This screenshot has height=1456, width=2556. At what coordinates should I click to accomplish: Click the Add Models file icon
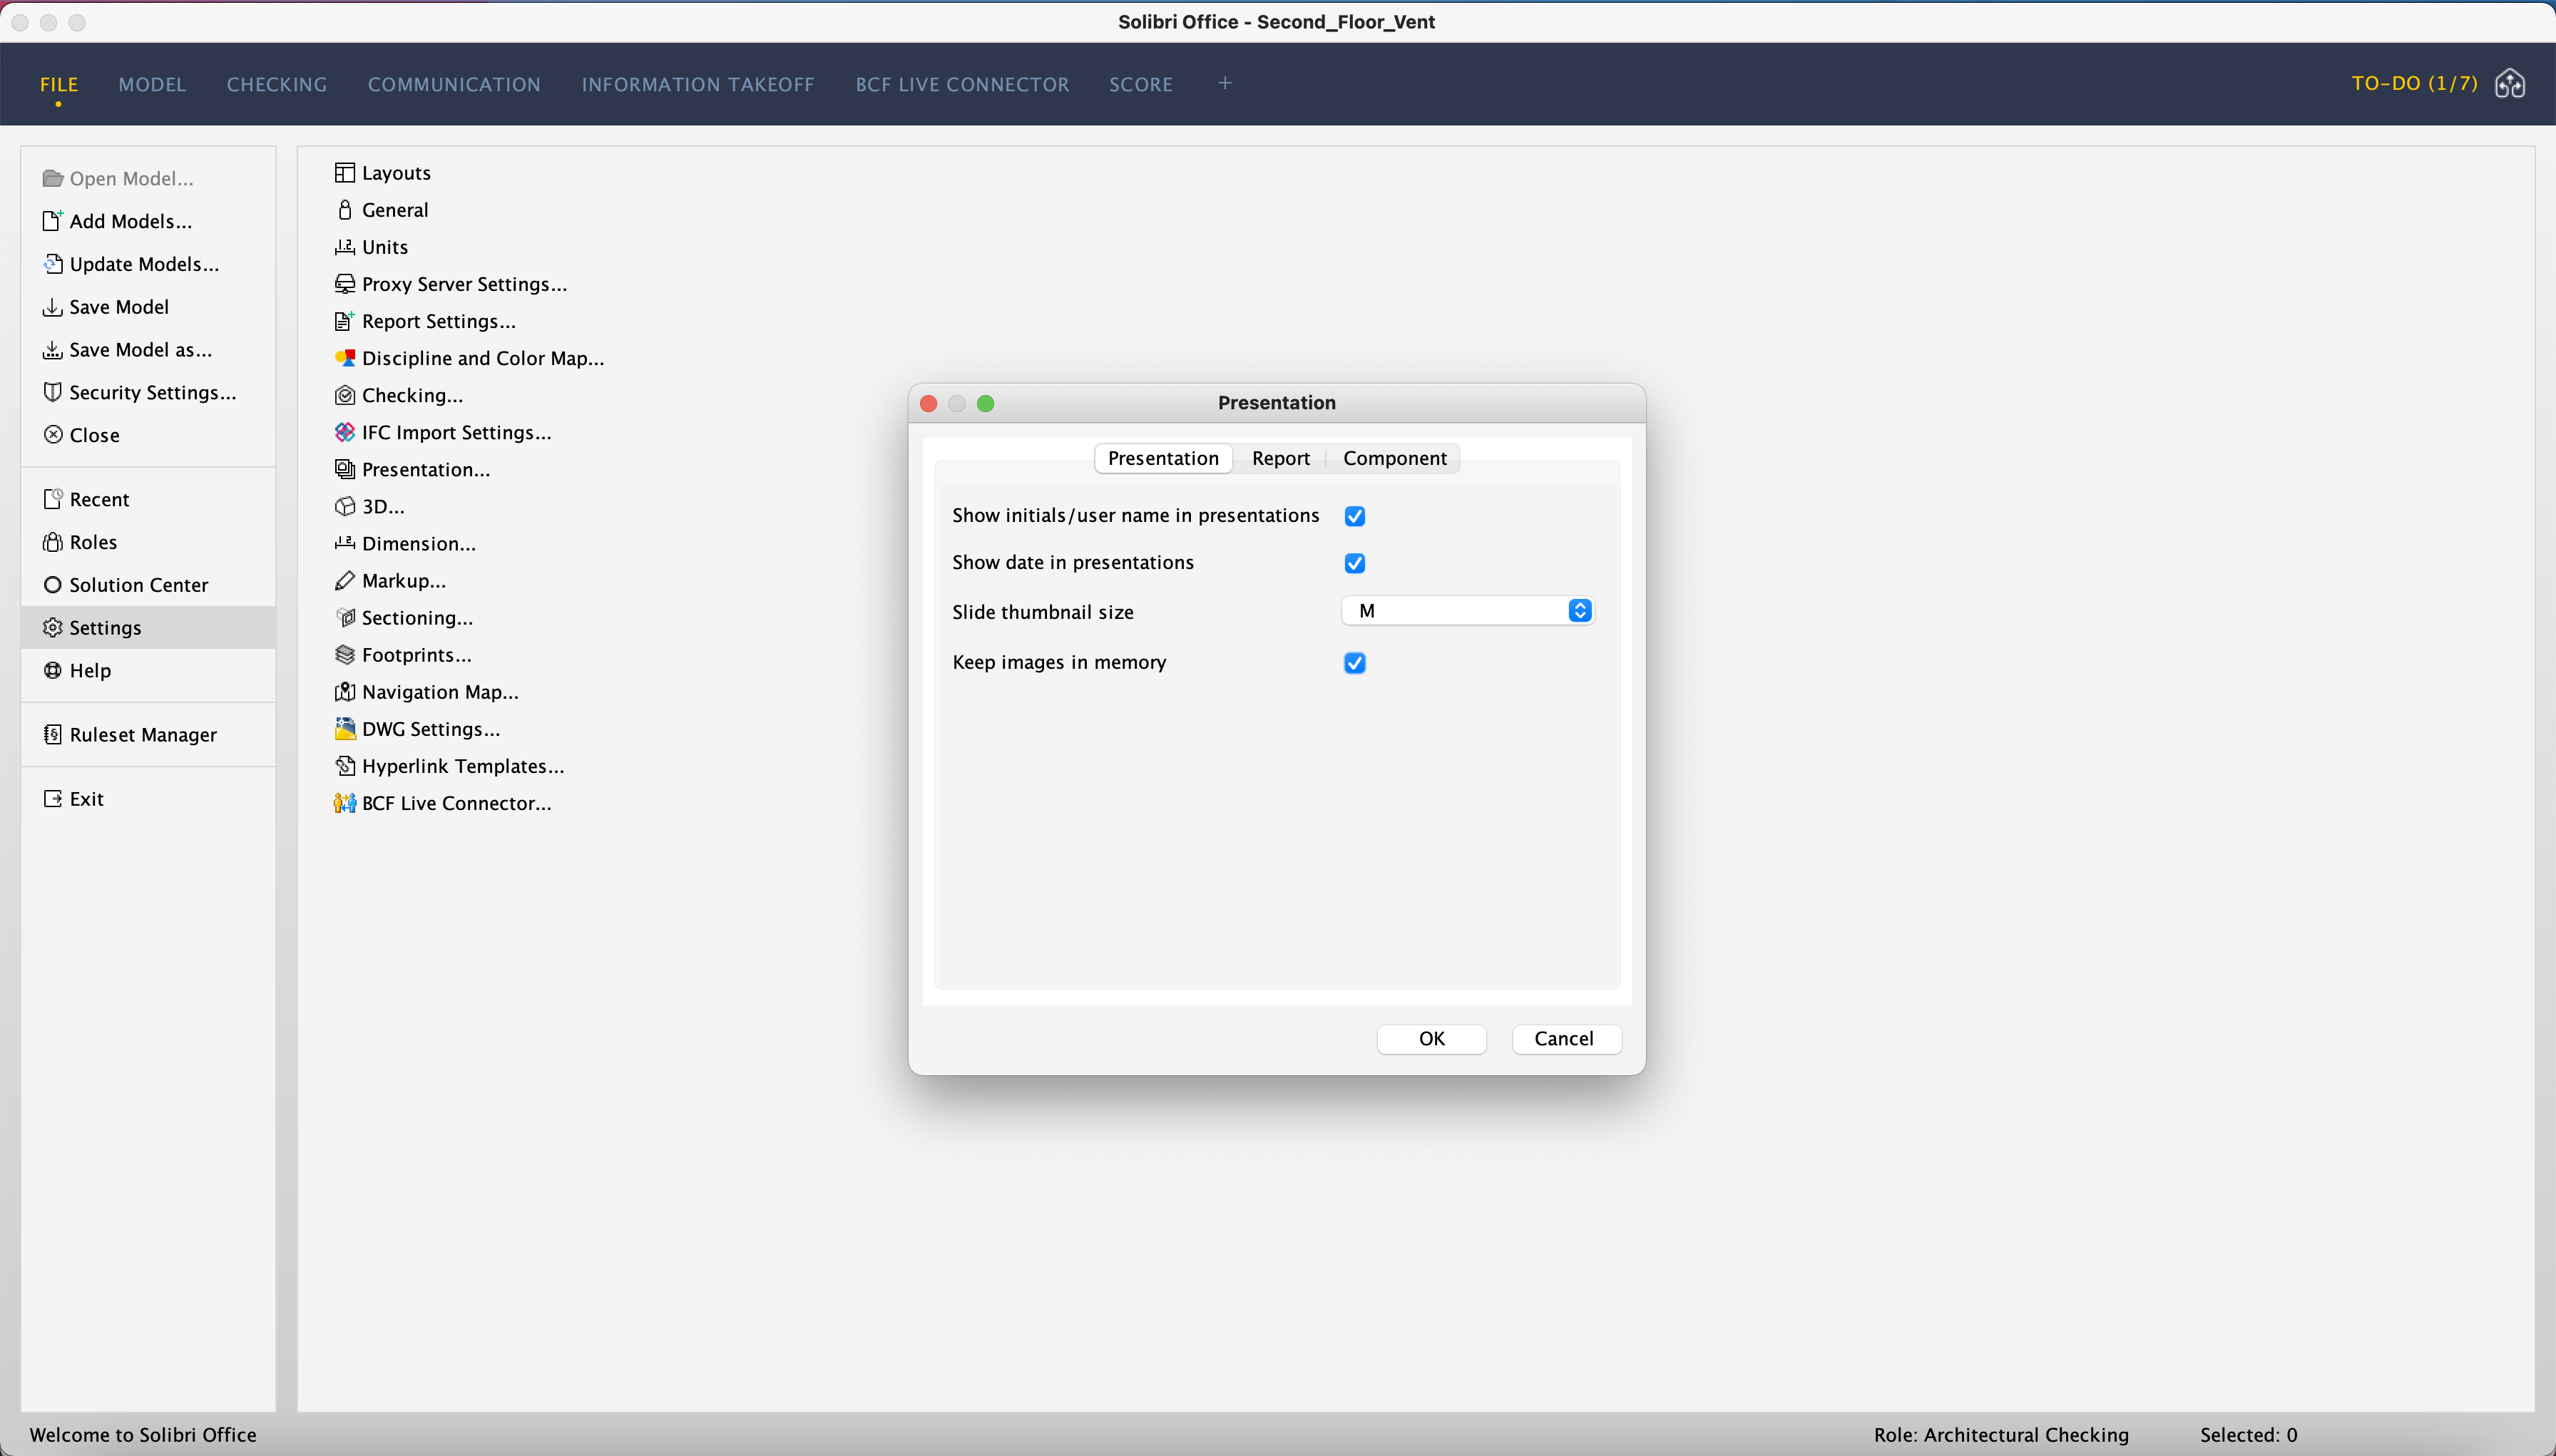tap(52, 220)
